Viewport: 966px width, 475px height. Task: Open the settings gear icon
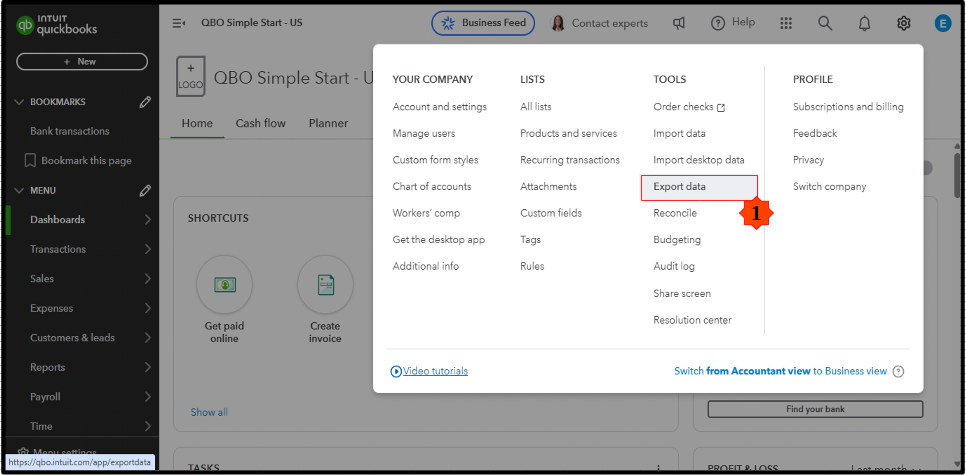tap(904, 23)
